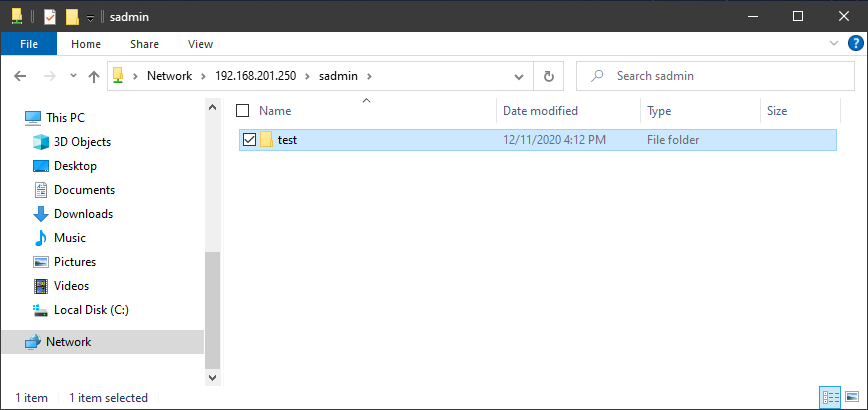Toggle the select all checkbox in the header
Screen dimensions: 868x410
[242, 111]
